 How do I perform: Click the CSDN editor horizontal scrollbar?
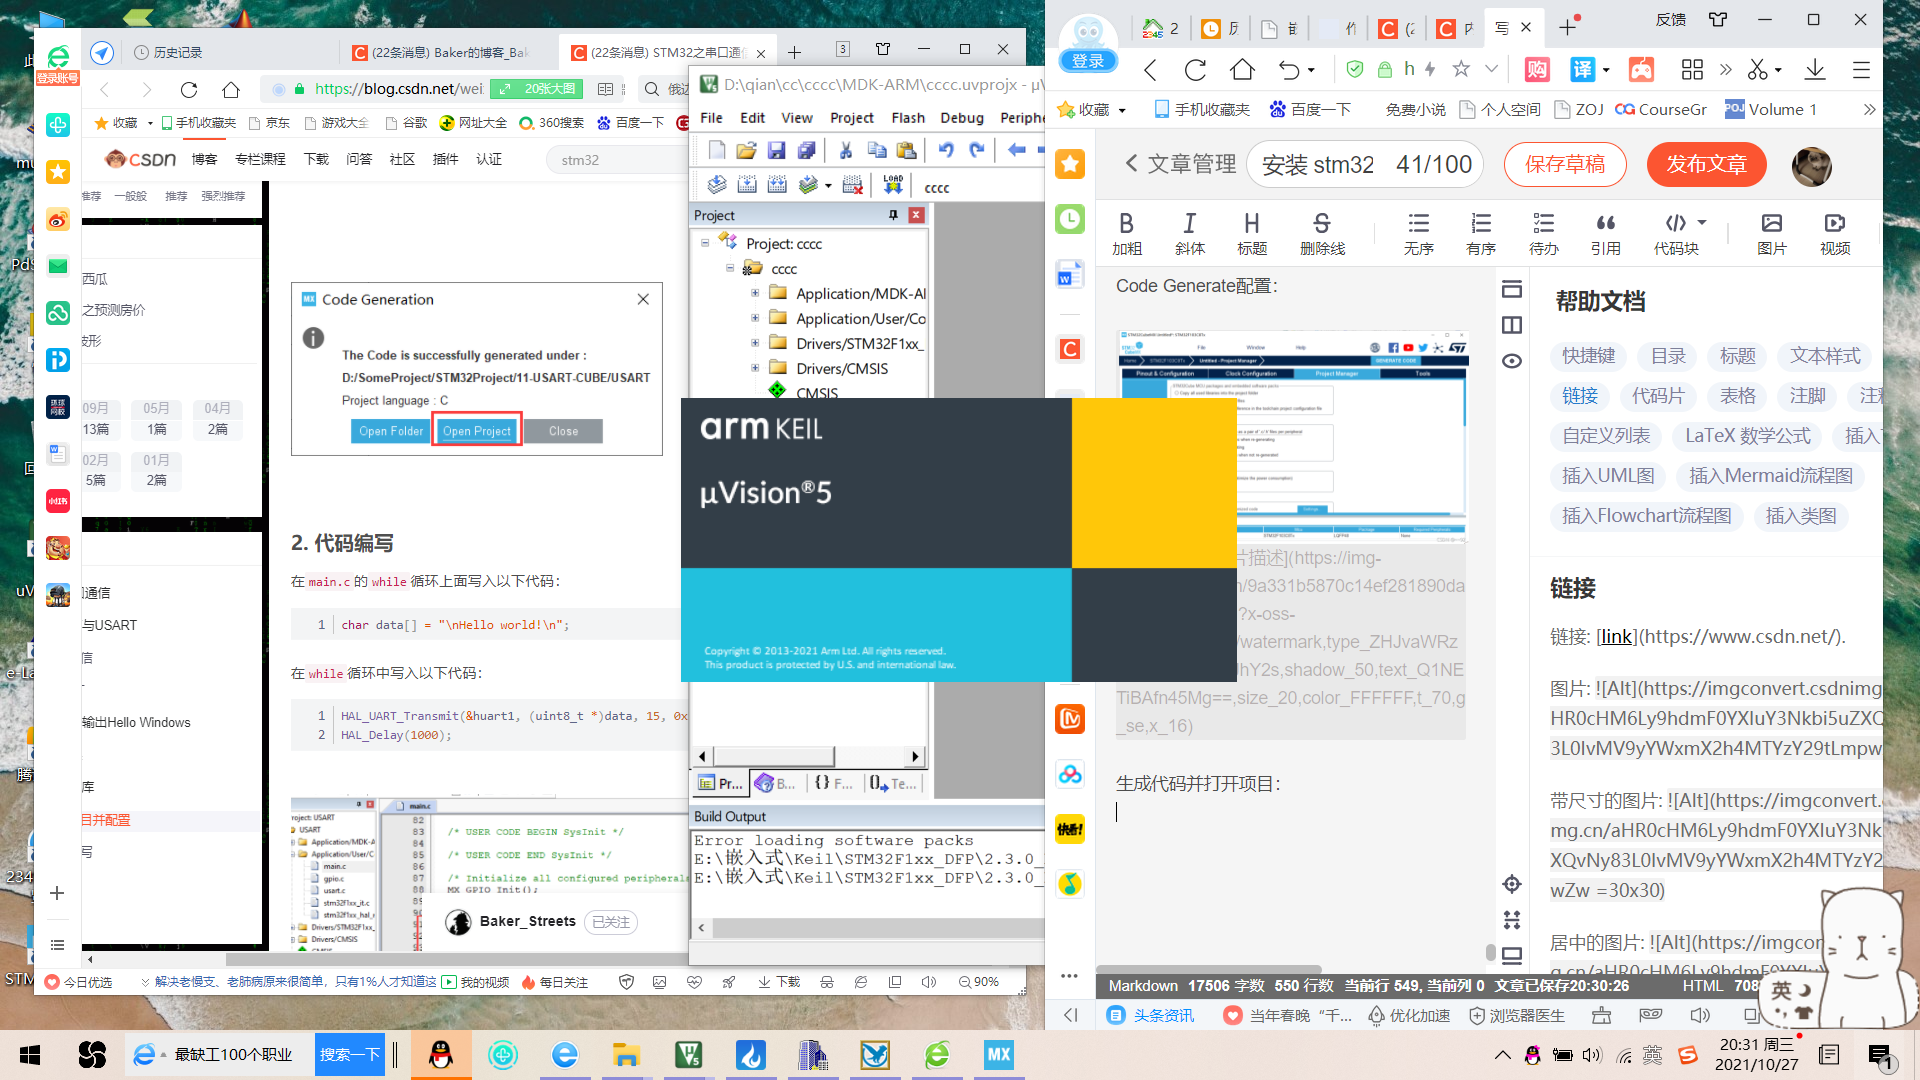click(1210, 969)
